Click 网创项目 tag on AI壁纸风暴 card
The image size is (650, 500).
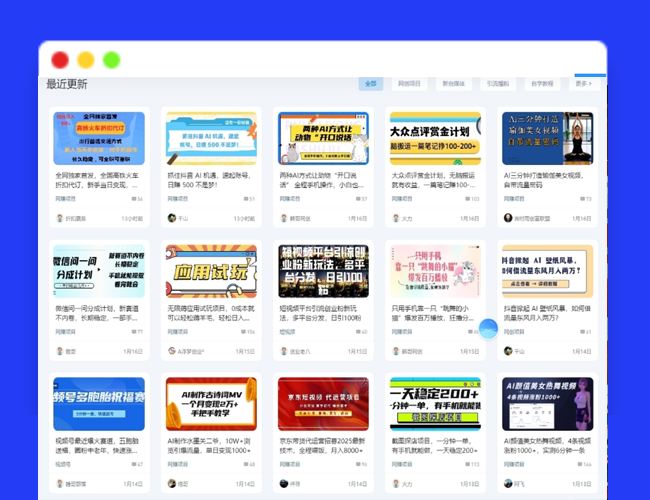click(514, 332)
